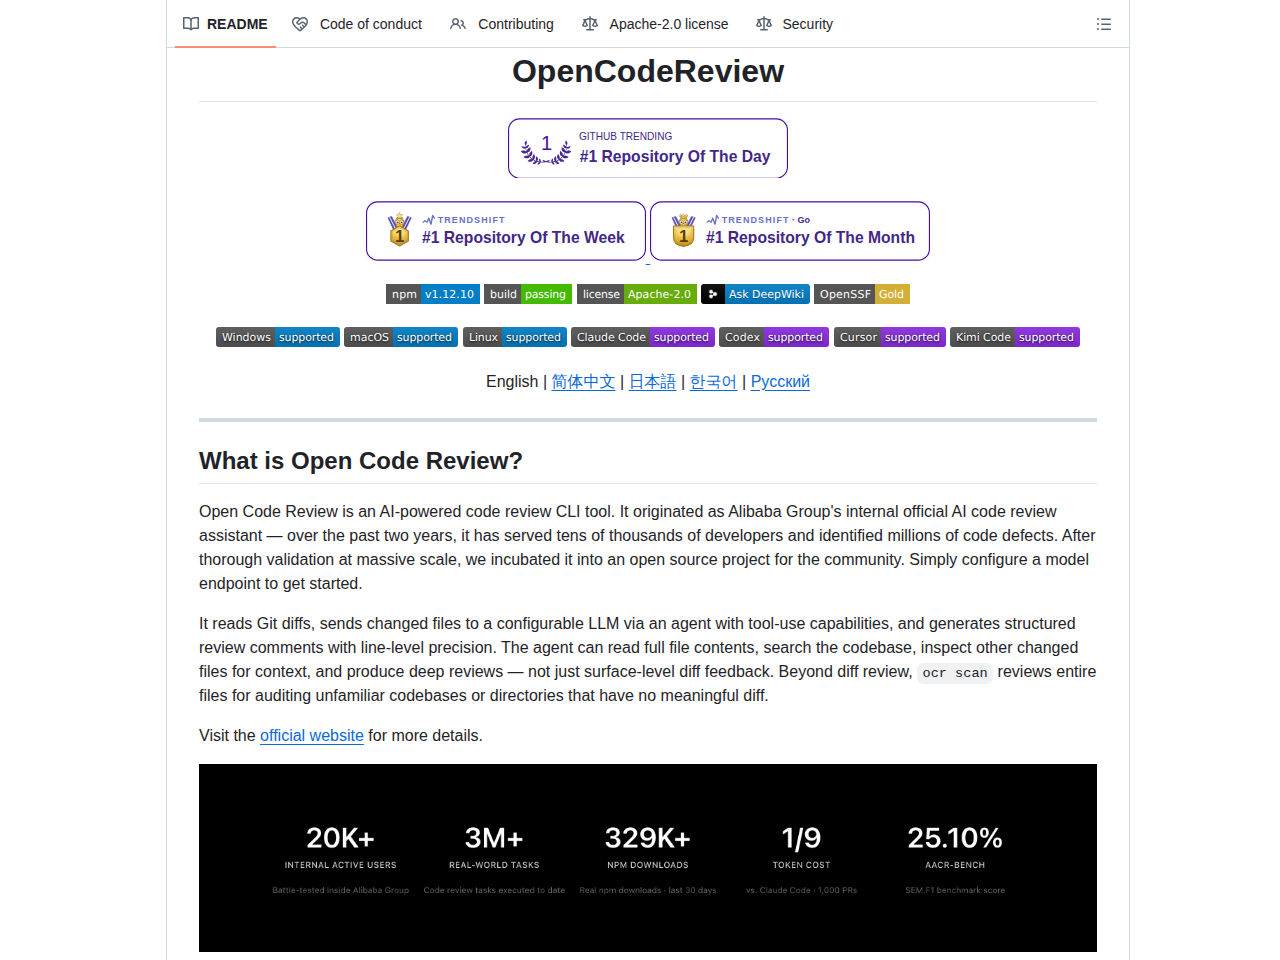The image size is (1280, 960).
Task: Switch README language to 한국어
Action: (x=713, y=381)
